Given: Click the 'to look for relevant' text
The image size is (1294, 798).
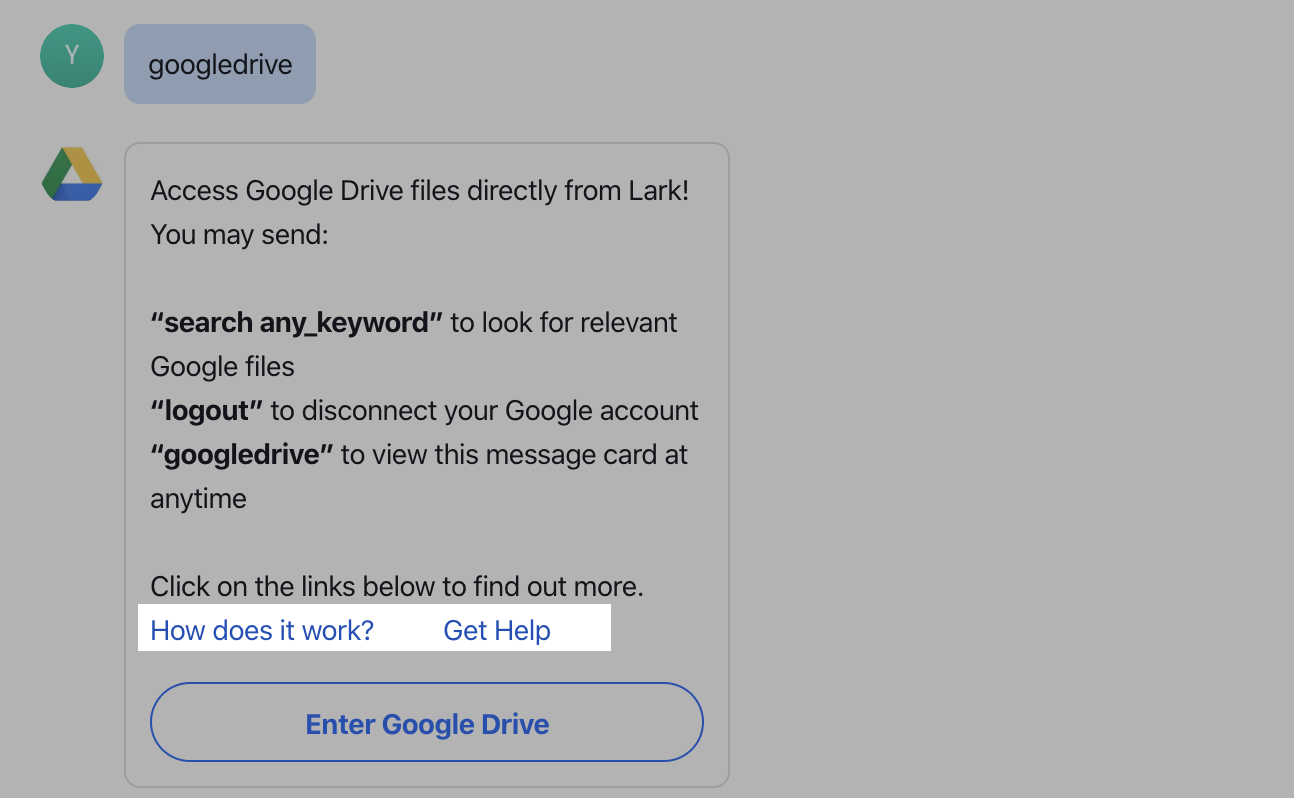Looking at the screenshot, I should tap(564, 323).
